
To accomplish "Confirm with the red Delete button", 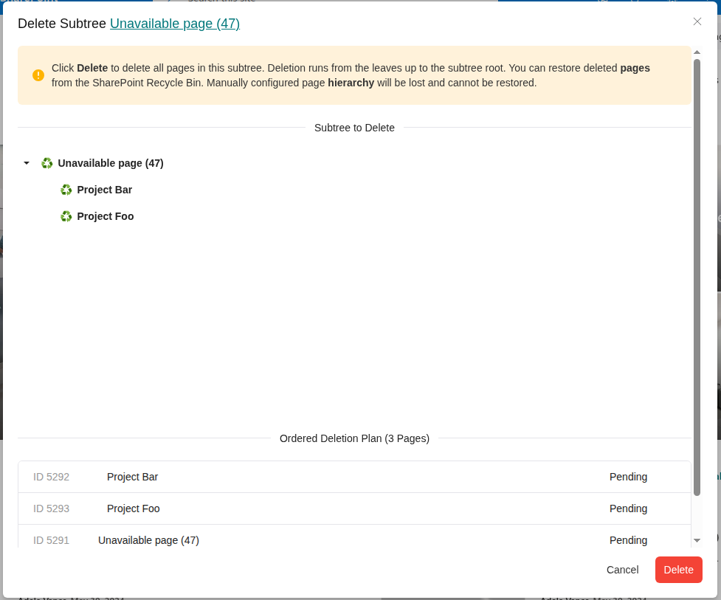I will 678,570.
